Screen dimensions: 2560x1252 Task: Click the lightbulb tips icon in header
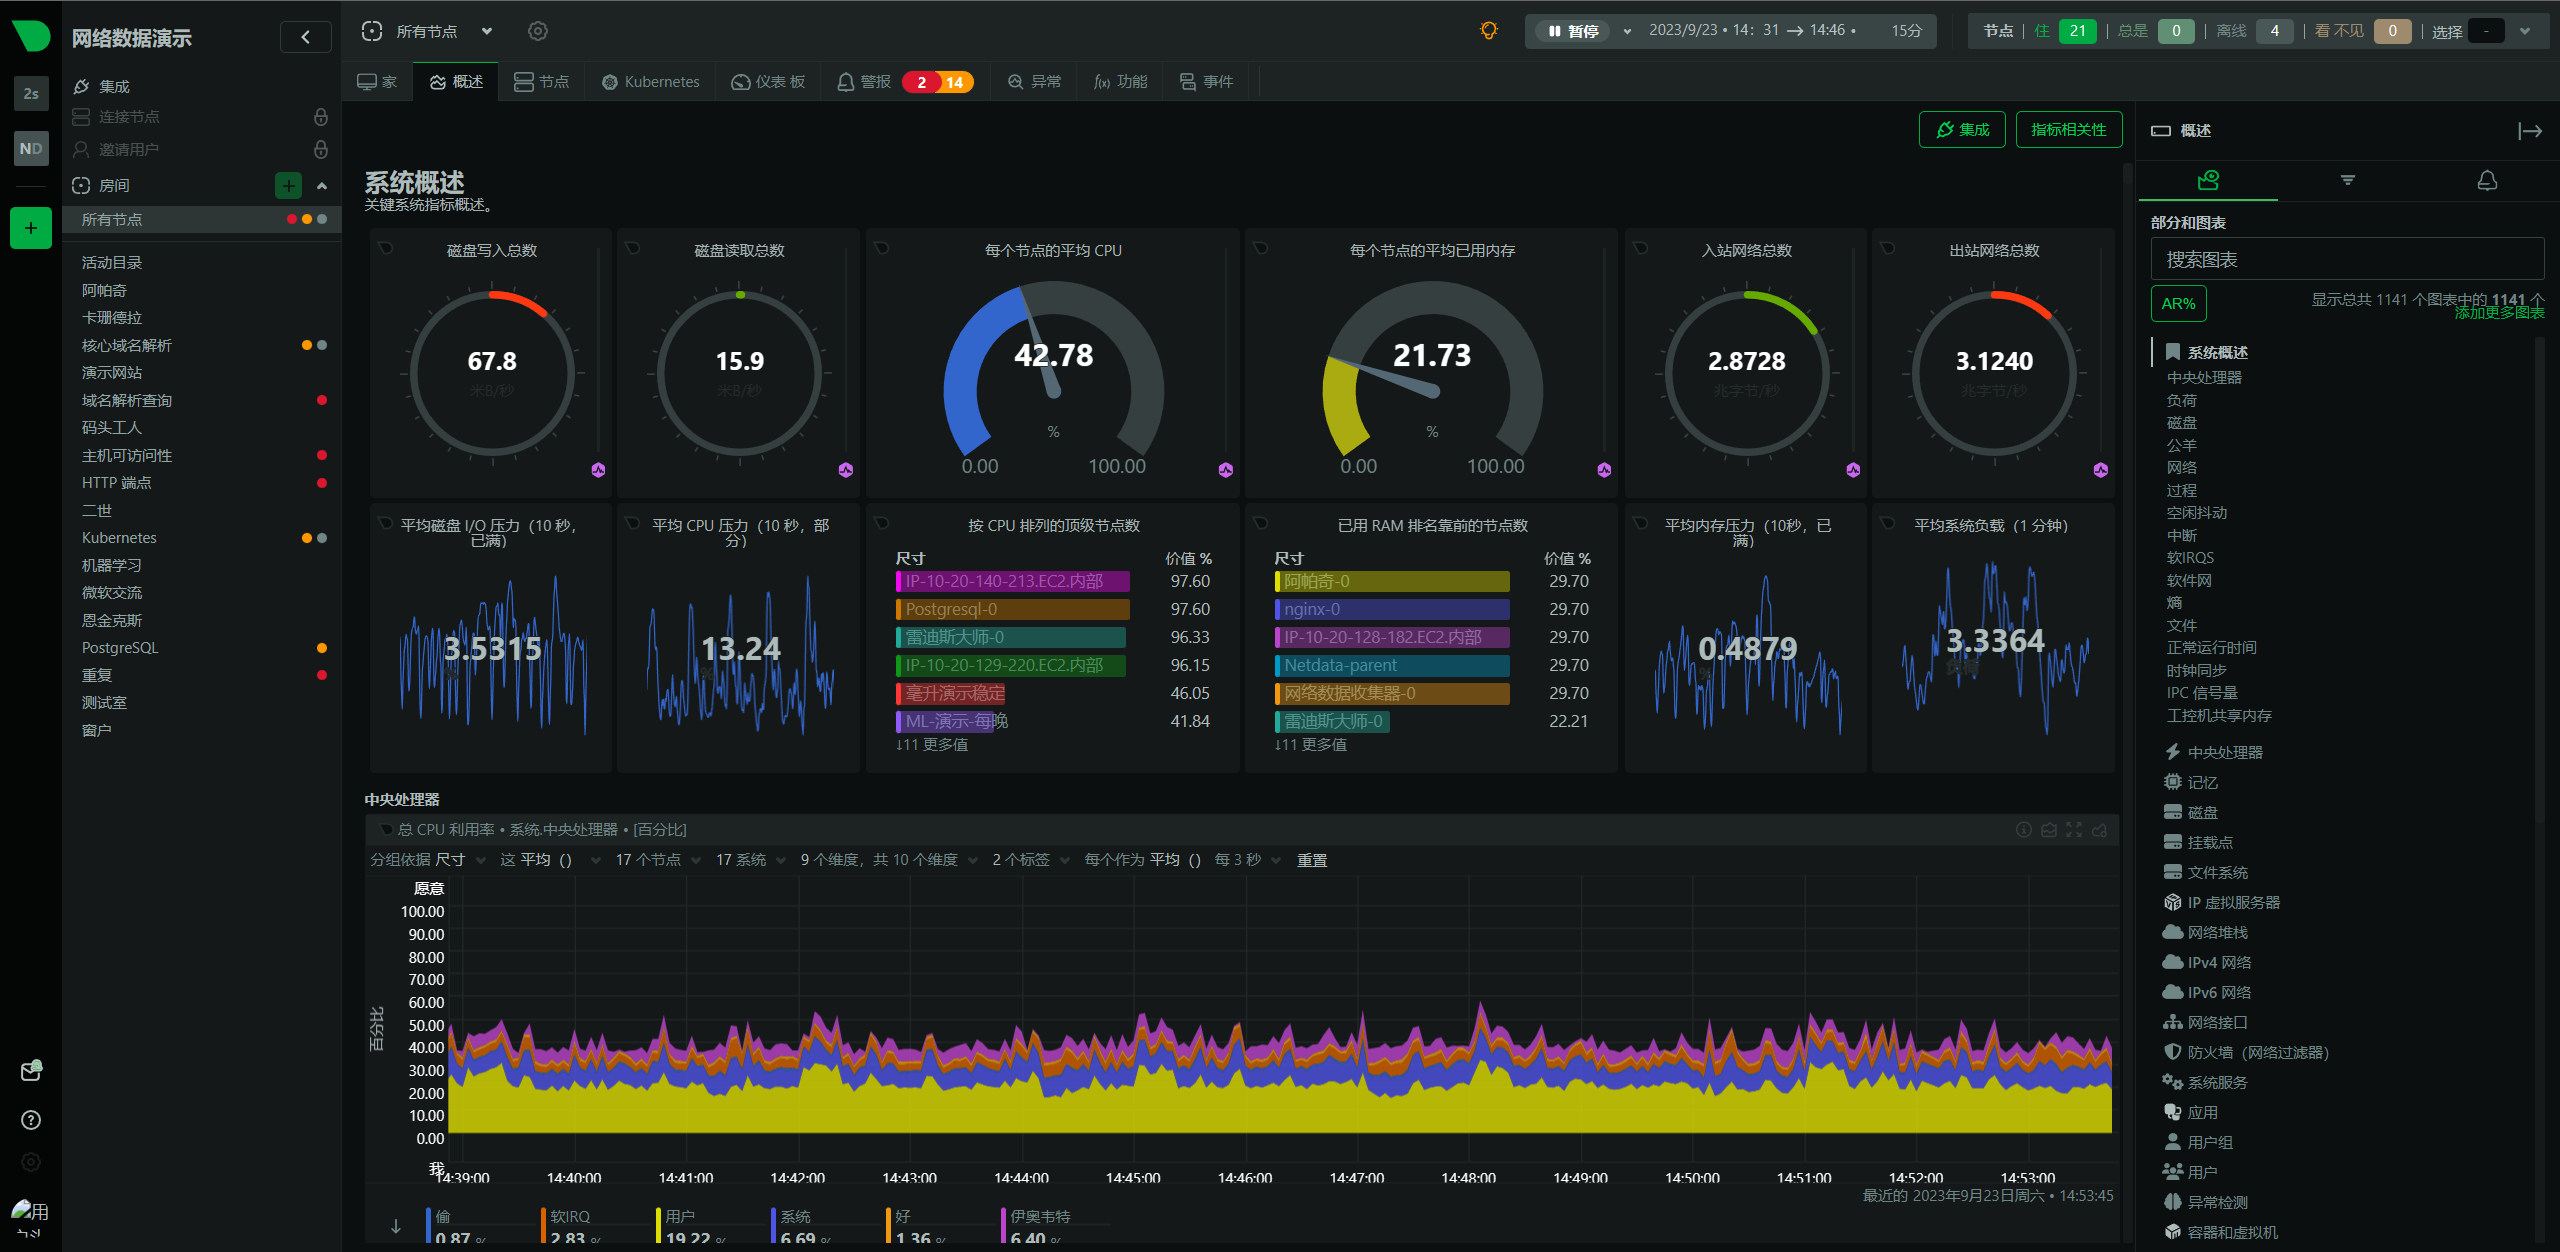pyautogui.click(x=1489, y=31)
